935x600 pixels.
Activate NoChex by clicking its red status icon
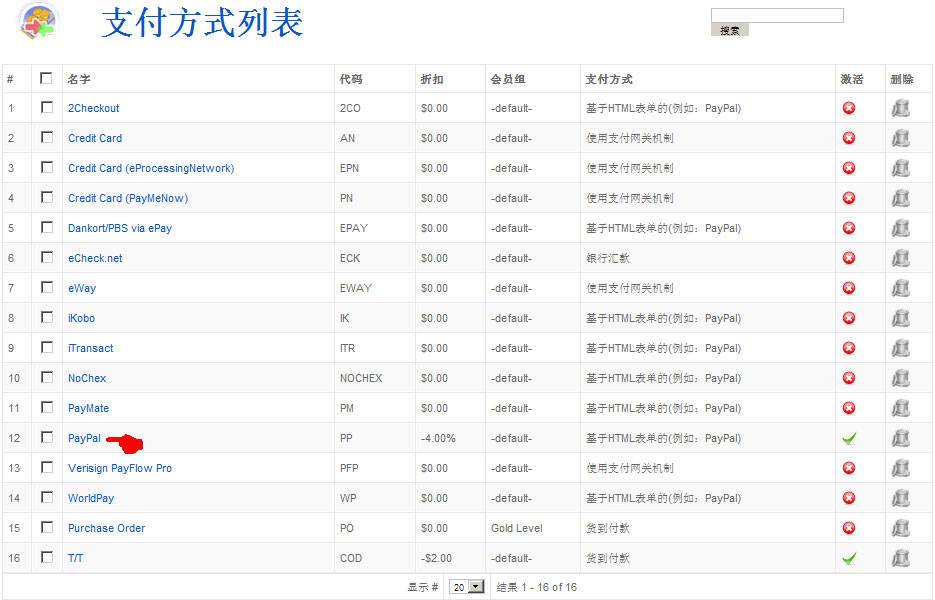tap(849, 378)
